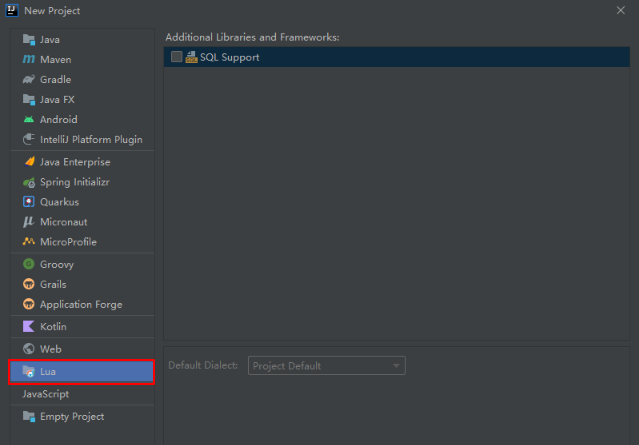Click the Java Enterprise icon

click(x=29, y=162)
